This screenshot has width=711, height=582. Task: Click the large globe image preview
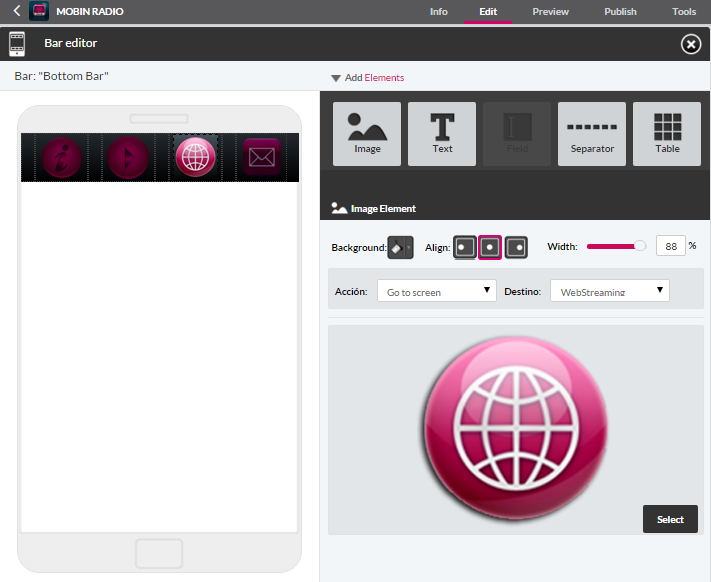click(516, 428)
